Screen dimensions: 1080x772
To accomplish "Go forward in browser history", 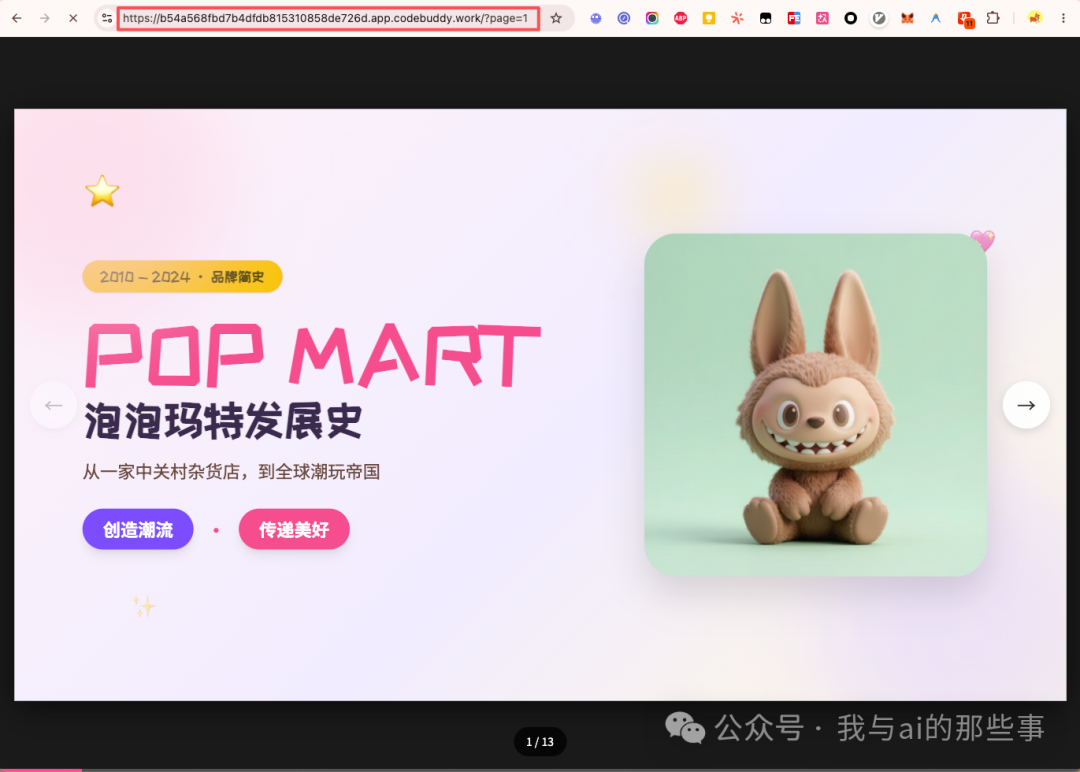I will tap(45, 18).
